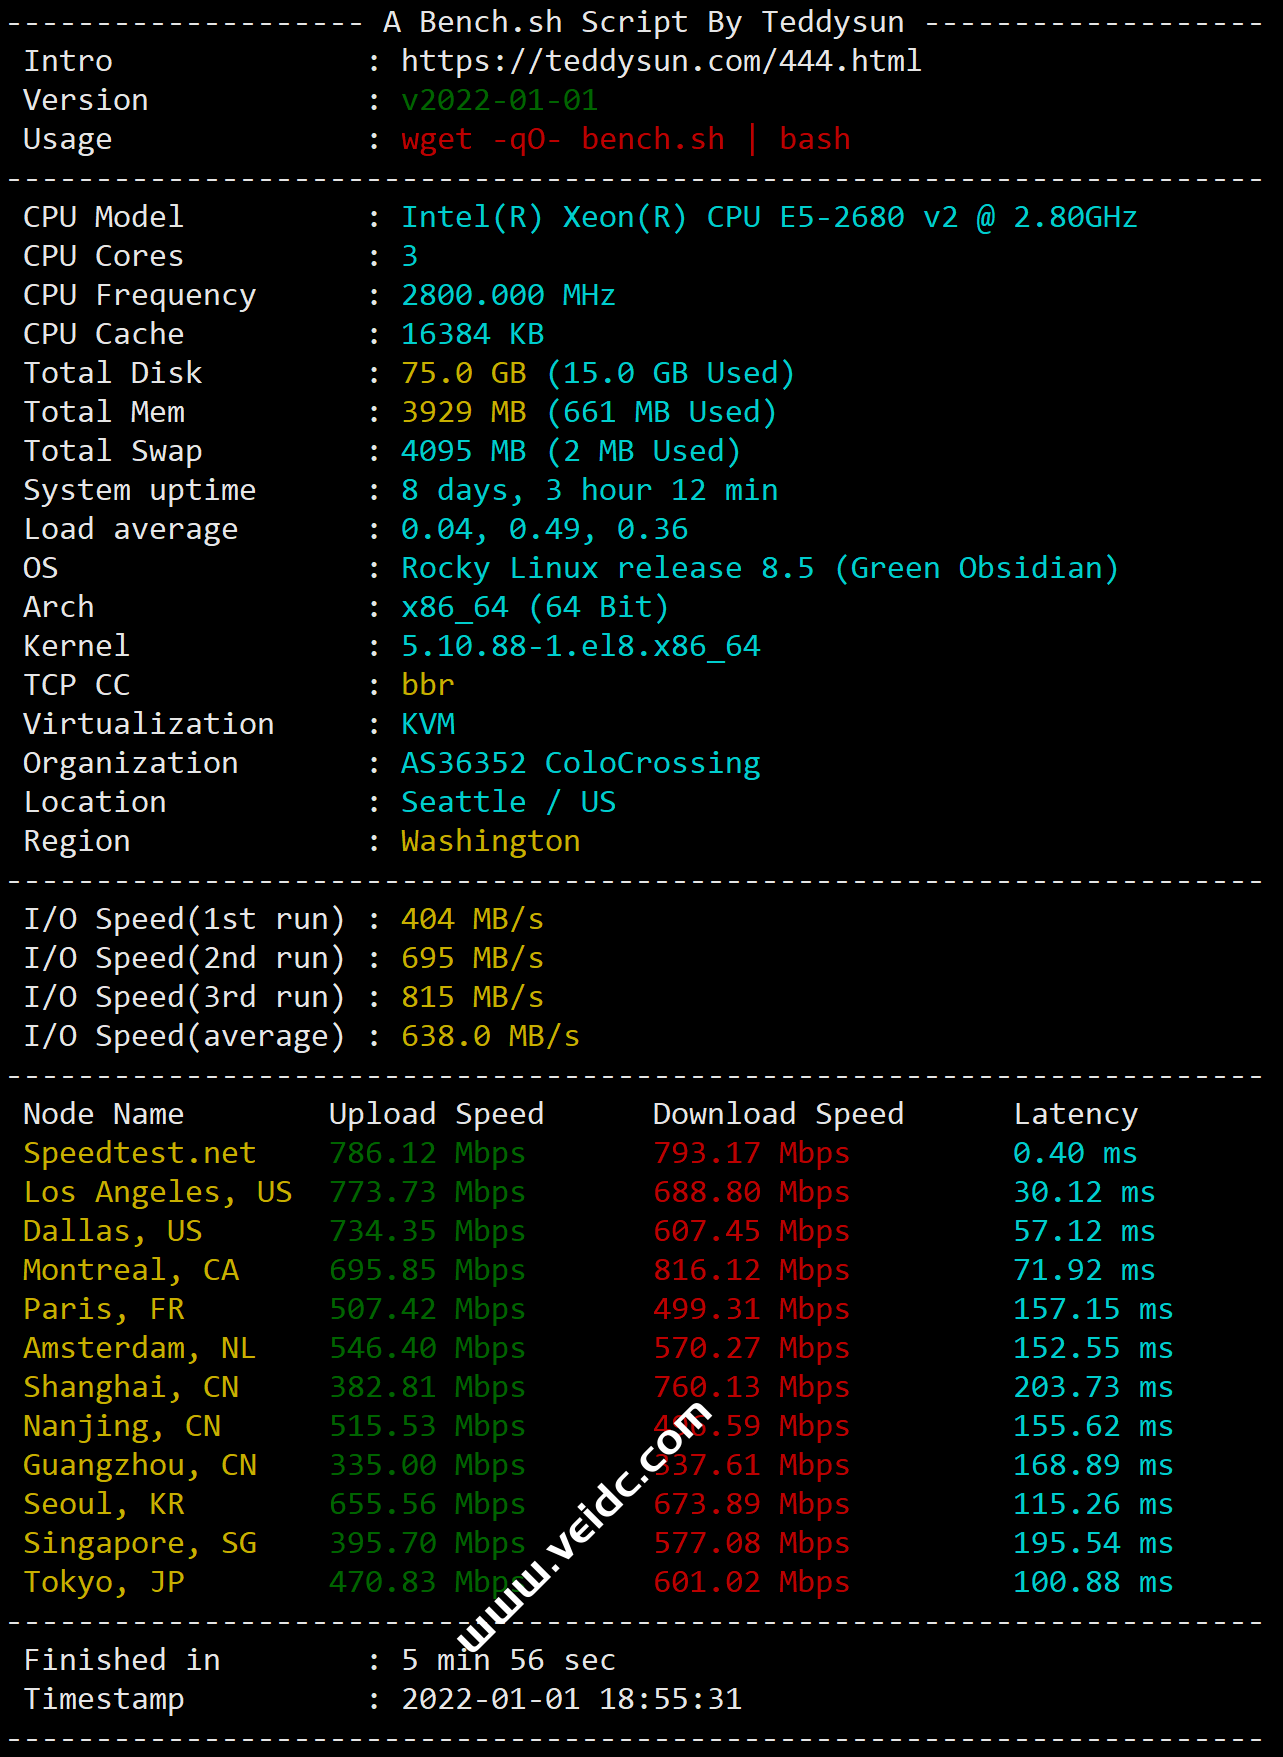Viewport: 1283px width, 1757px height.
Task: Click the v2022-01-01 version text
Action: 499,100
